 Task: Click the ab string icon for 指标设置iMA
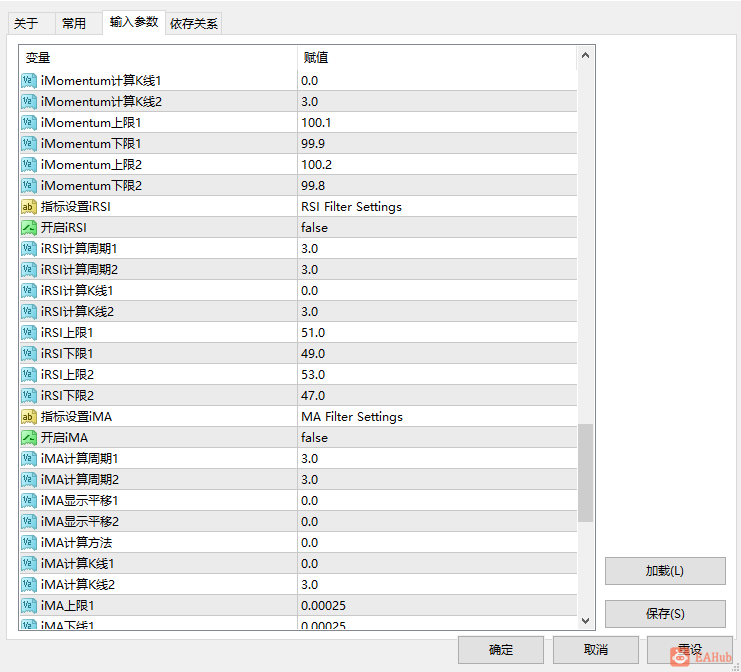click(29, 416)
